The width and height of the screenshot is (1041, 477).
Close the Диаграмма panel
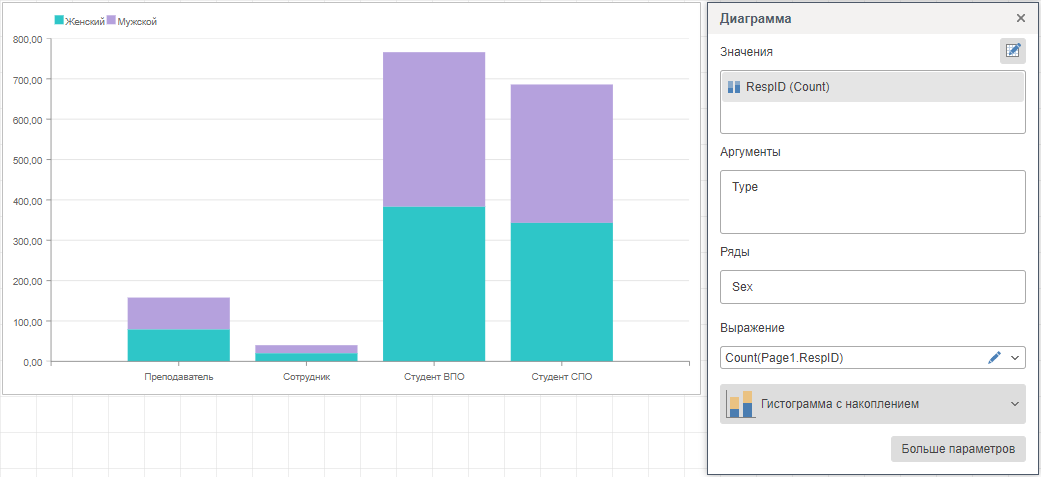pyautogui.click(x=1020, y=18)
